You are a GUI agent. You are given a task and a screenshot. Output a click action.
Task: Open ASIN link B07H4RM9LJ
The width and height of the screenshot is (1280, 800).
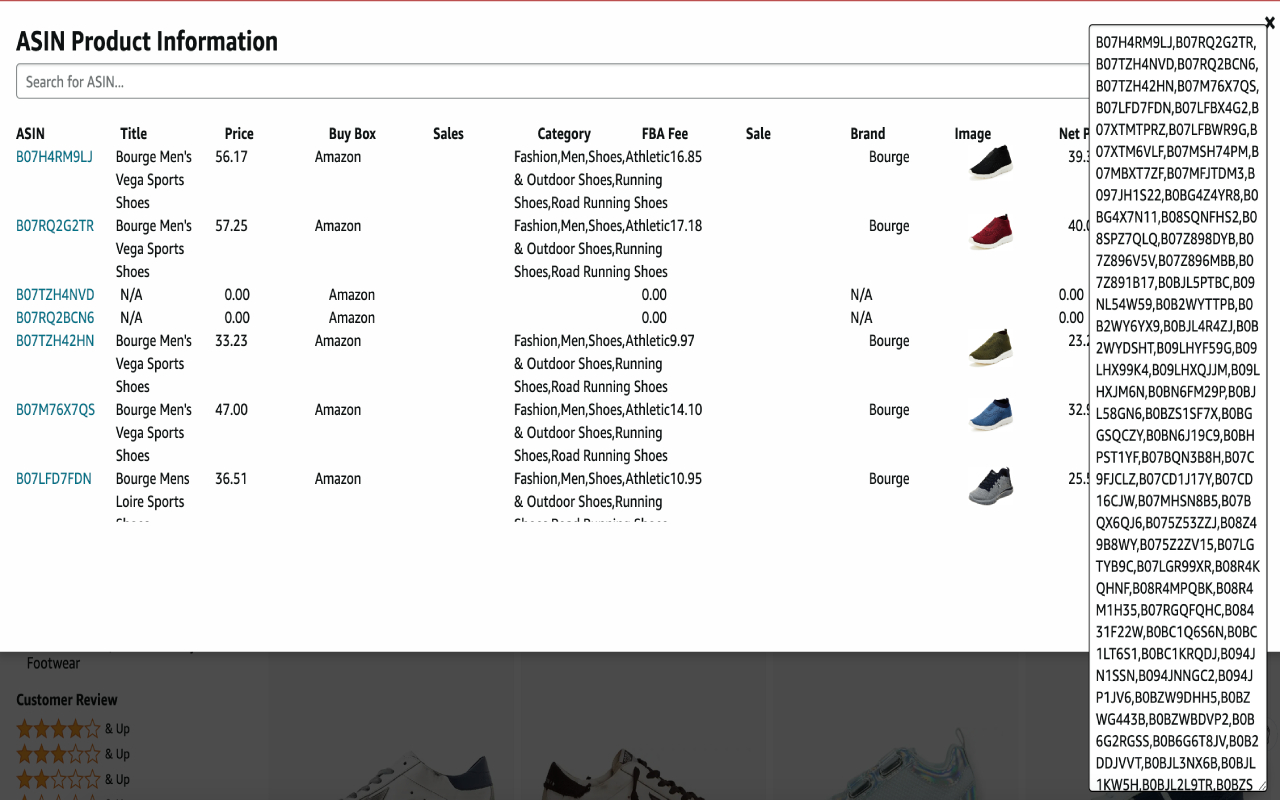point(54,157)
